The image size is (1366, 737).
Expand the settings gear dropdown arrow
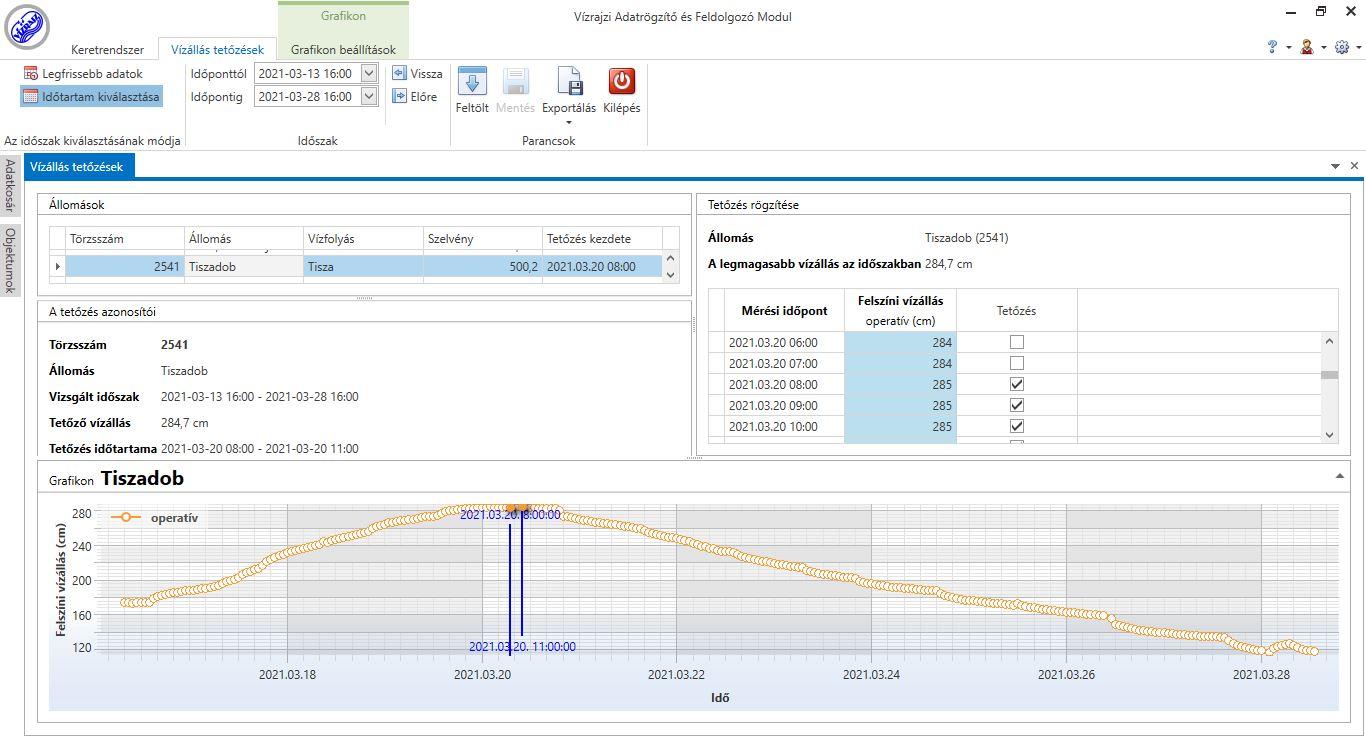(x=1357, y=48)
